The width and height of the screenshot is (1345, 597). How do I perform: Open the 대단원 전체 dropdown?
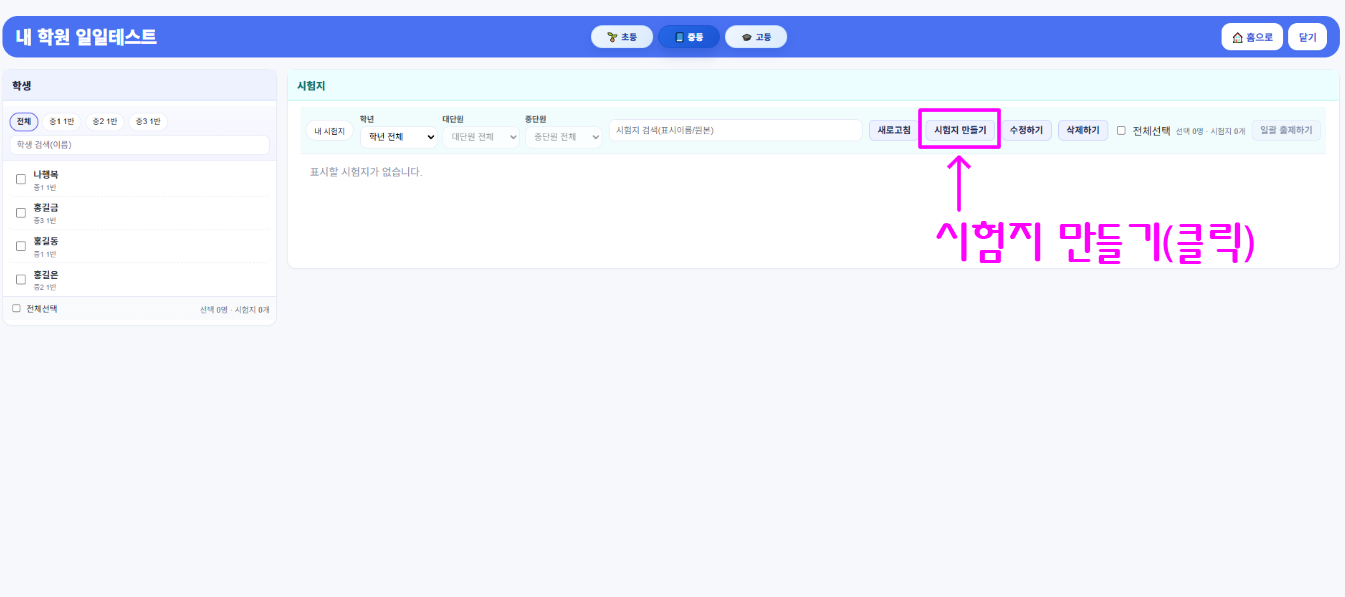click(x=481, y=136)
